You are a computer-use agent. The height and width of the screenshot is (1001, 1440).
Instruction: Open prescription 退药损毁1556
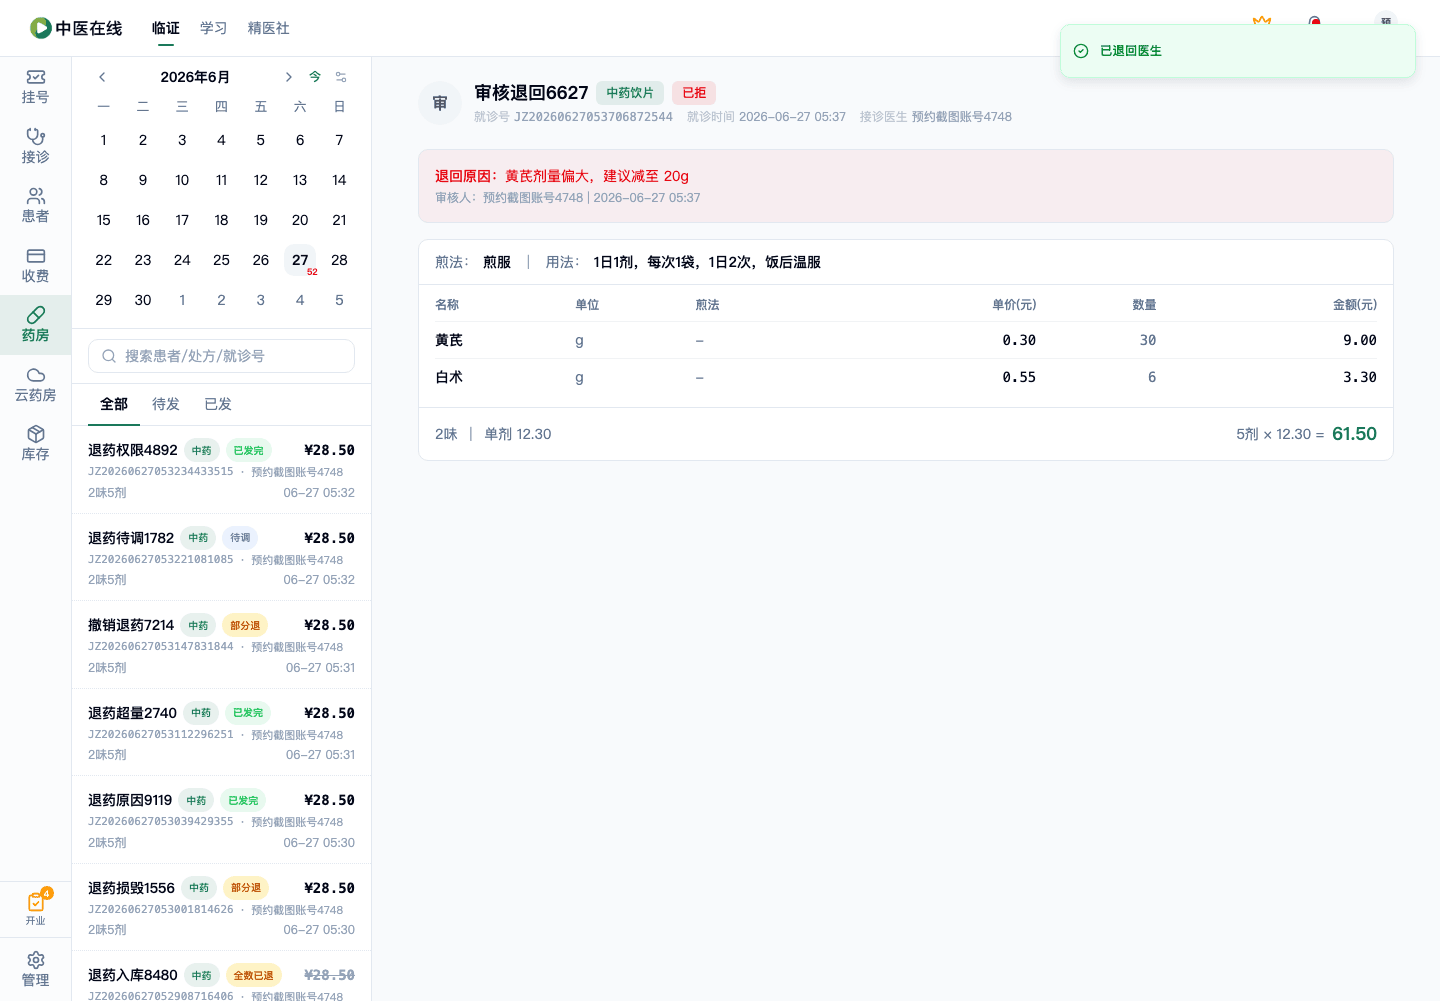[x=222, y=907]
